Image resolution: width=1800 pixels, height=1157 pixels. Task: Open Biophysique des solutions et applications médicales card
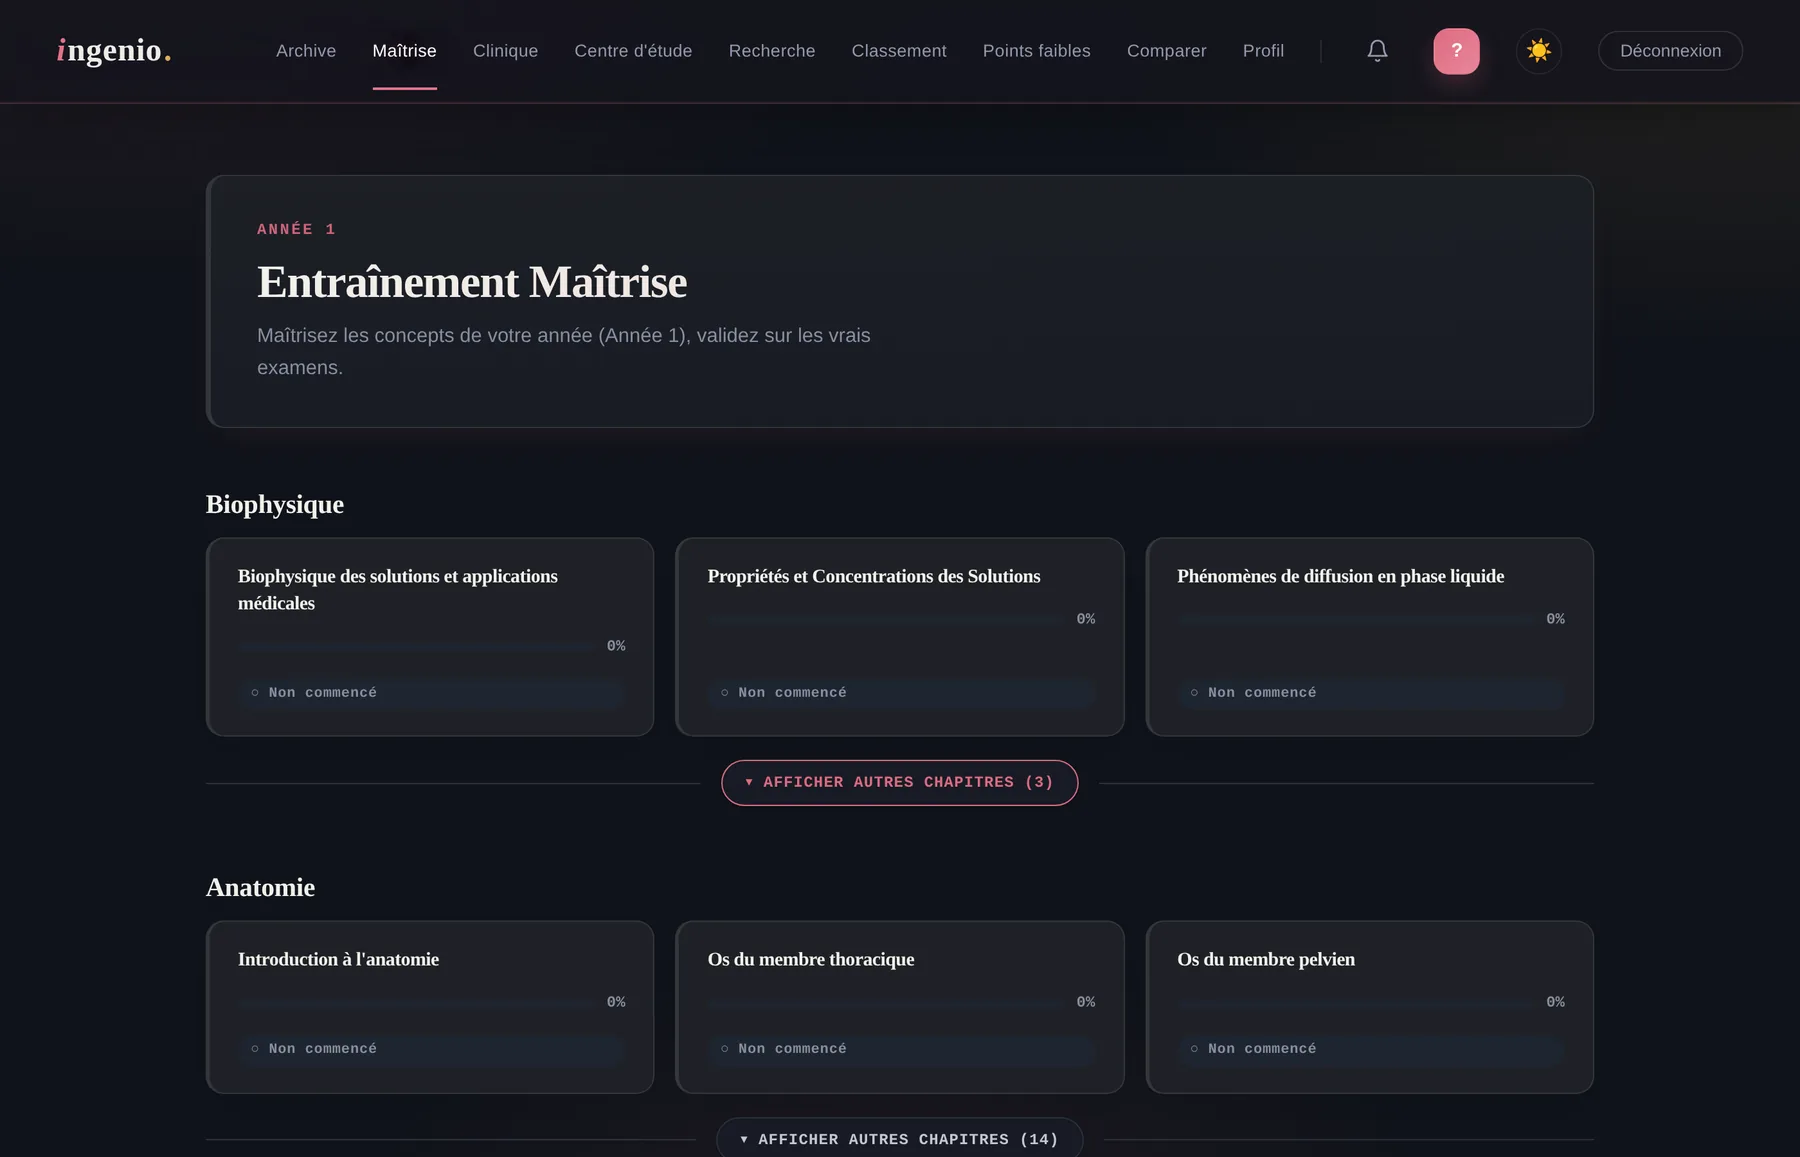[430, 637]
